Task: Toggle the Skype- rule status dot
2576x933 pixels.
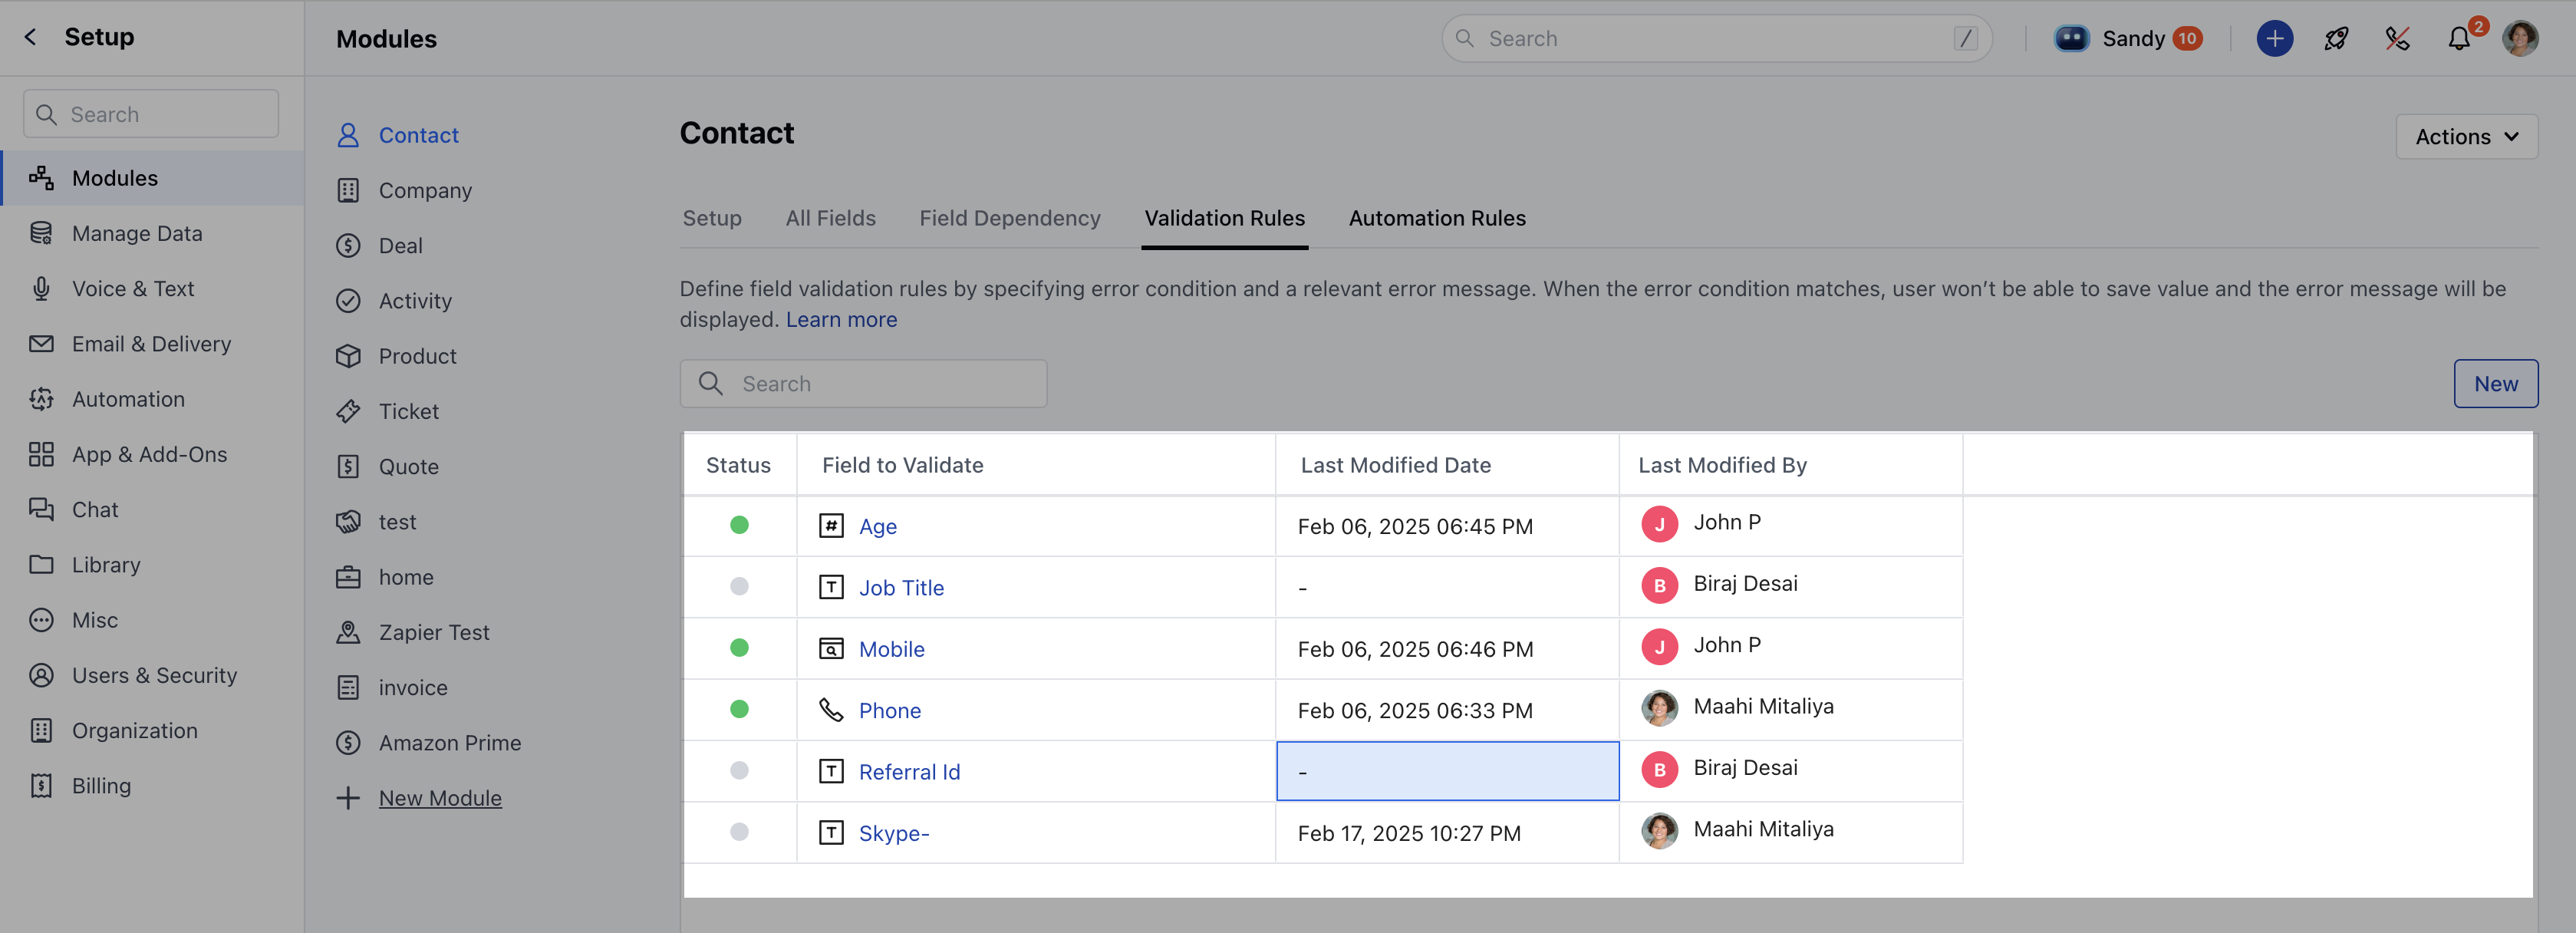Action: tap(739, 832)
